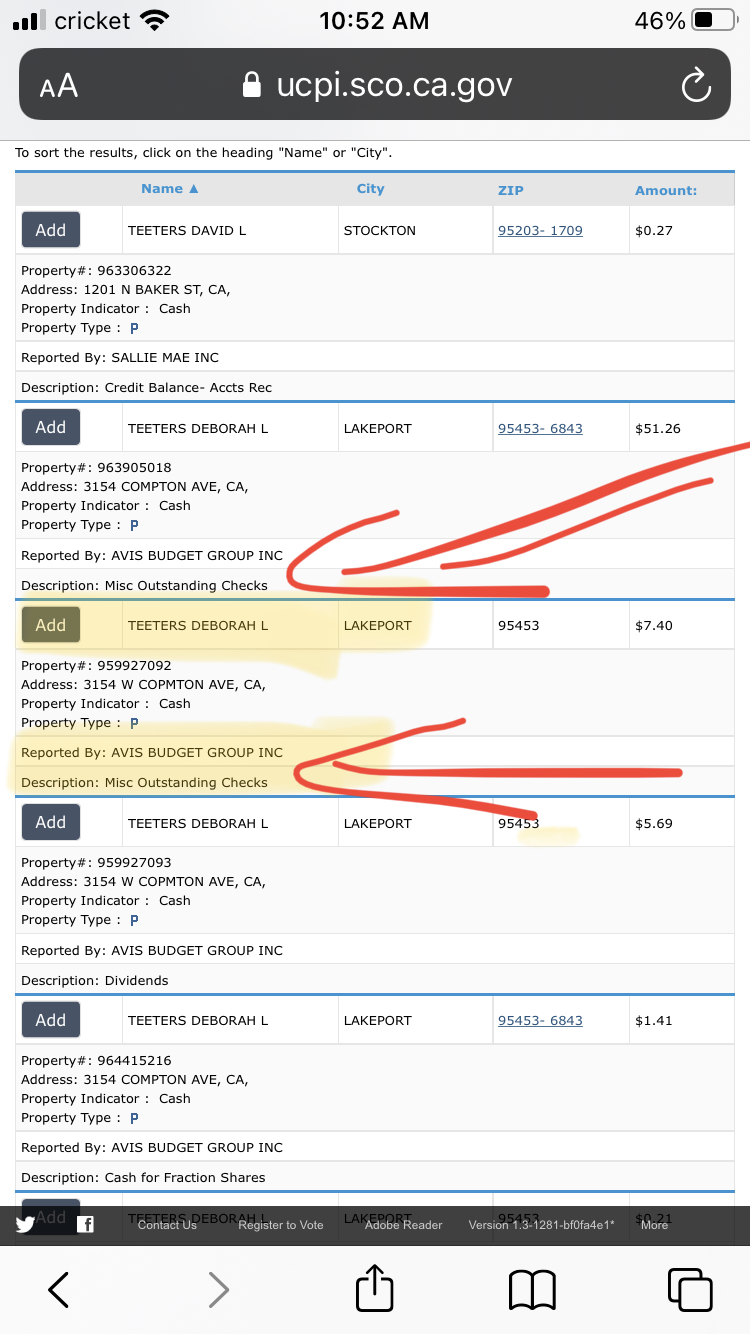Select Reported By: SALLIE MAE INC text
The width and height of the screenshot is (750, 1334).
[x=120, y=357]
